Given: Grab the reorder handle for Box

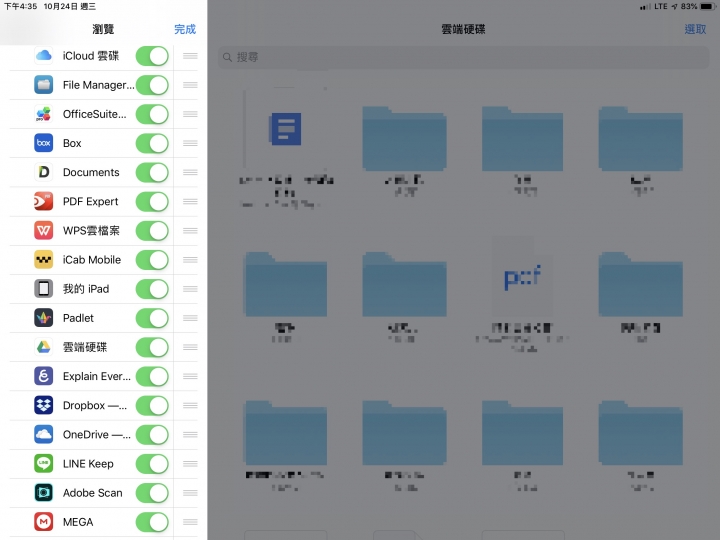Looking at the screenshot, I should pos(190,143).
